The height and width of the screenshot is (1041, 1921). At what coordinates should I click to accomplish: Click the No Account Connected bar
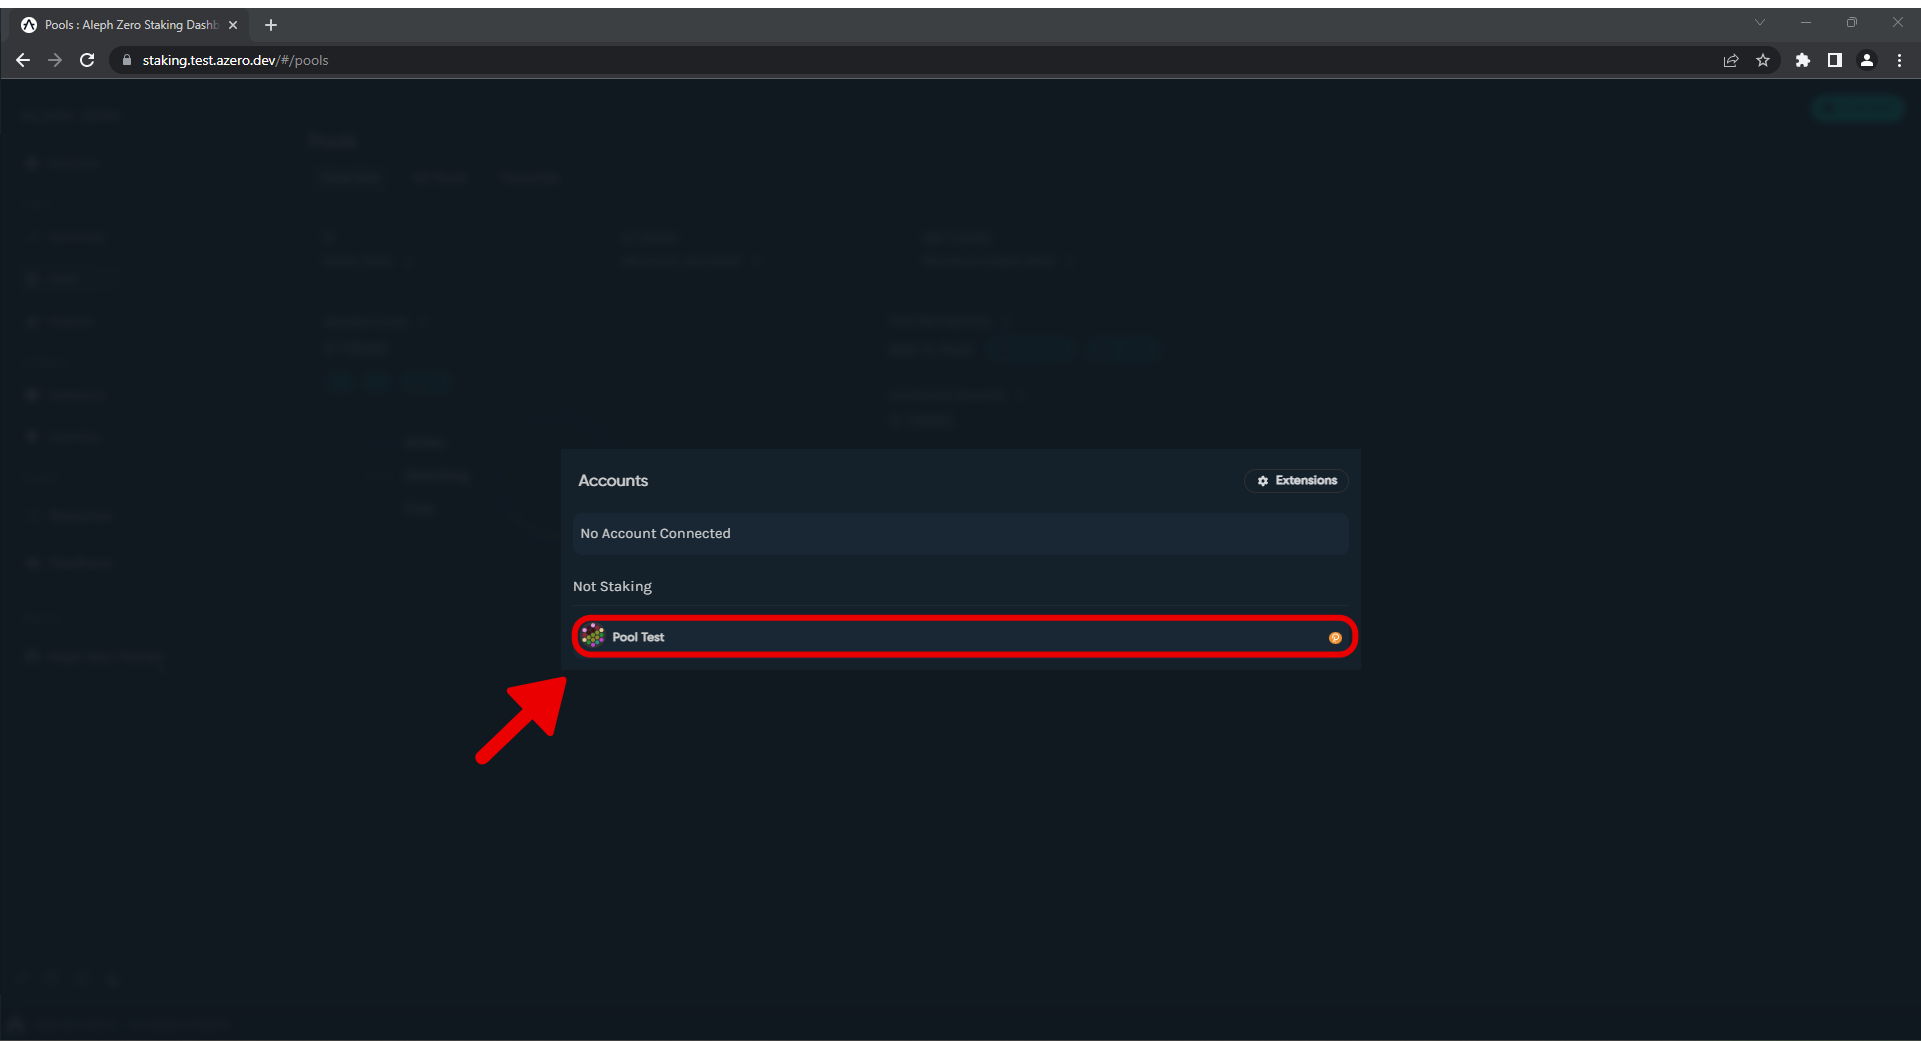[960, 534]
